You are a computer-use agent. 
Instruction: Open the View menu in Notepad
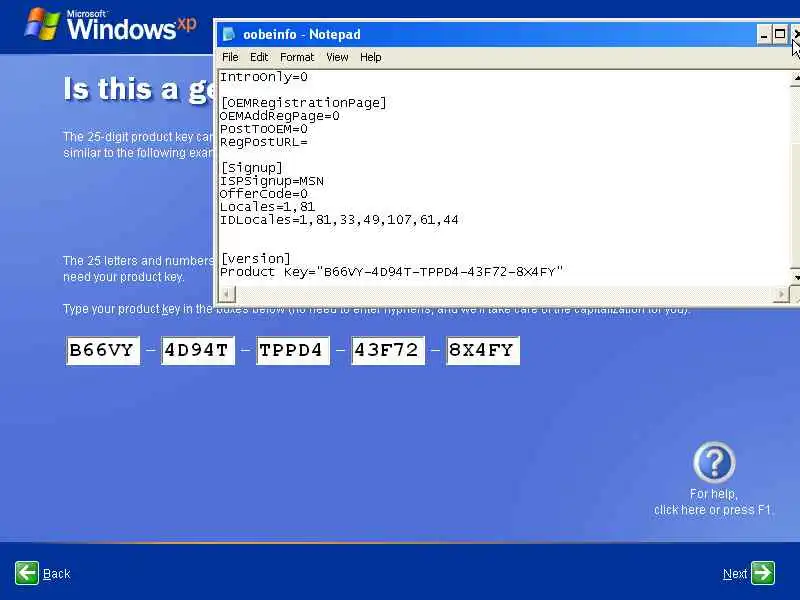337,57
